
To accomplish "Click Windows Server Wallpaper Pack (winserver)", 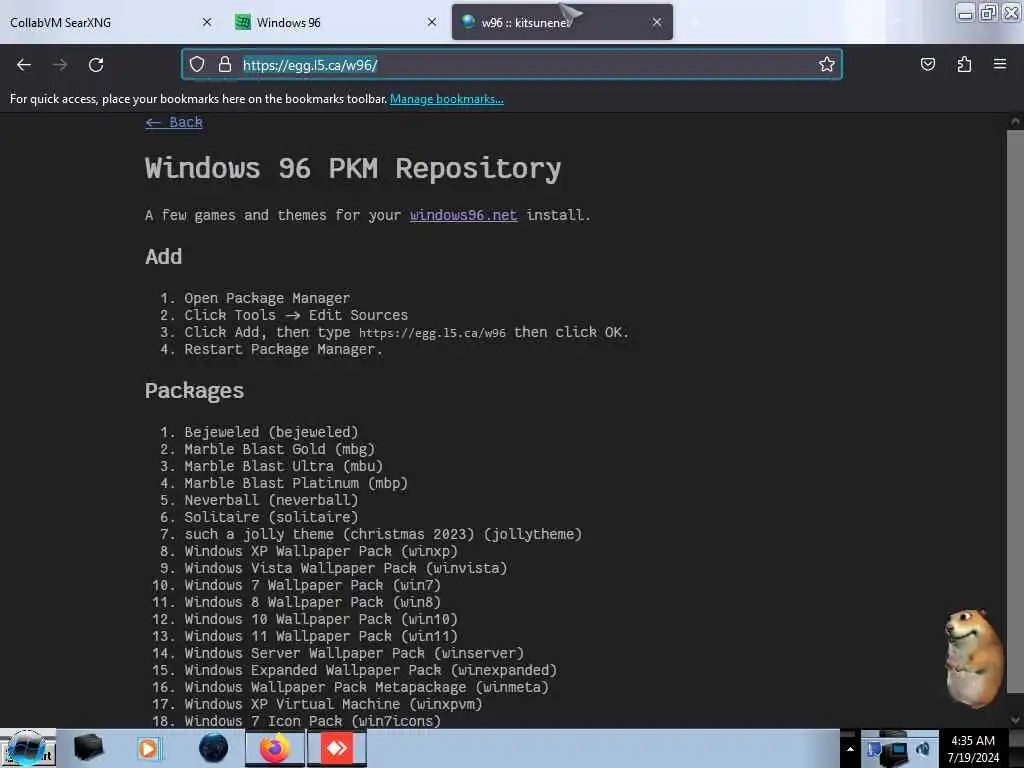I will point(354,653).
